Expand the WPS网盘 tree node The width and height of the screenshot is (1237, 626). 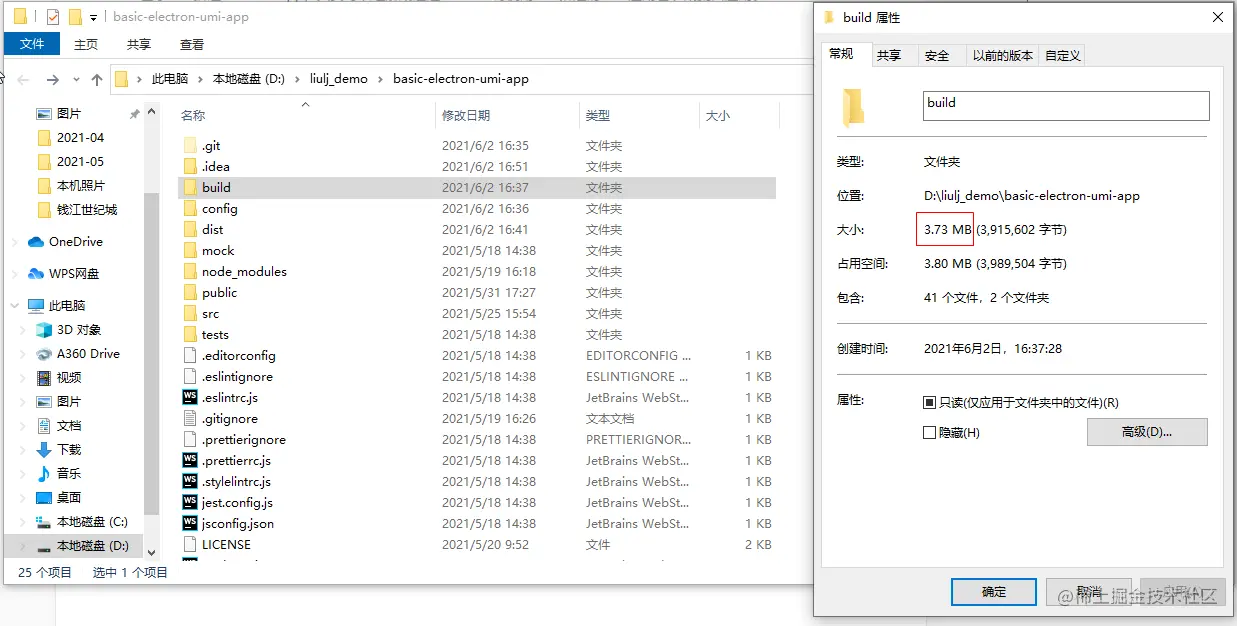[14, 274]
